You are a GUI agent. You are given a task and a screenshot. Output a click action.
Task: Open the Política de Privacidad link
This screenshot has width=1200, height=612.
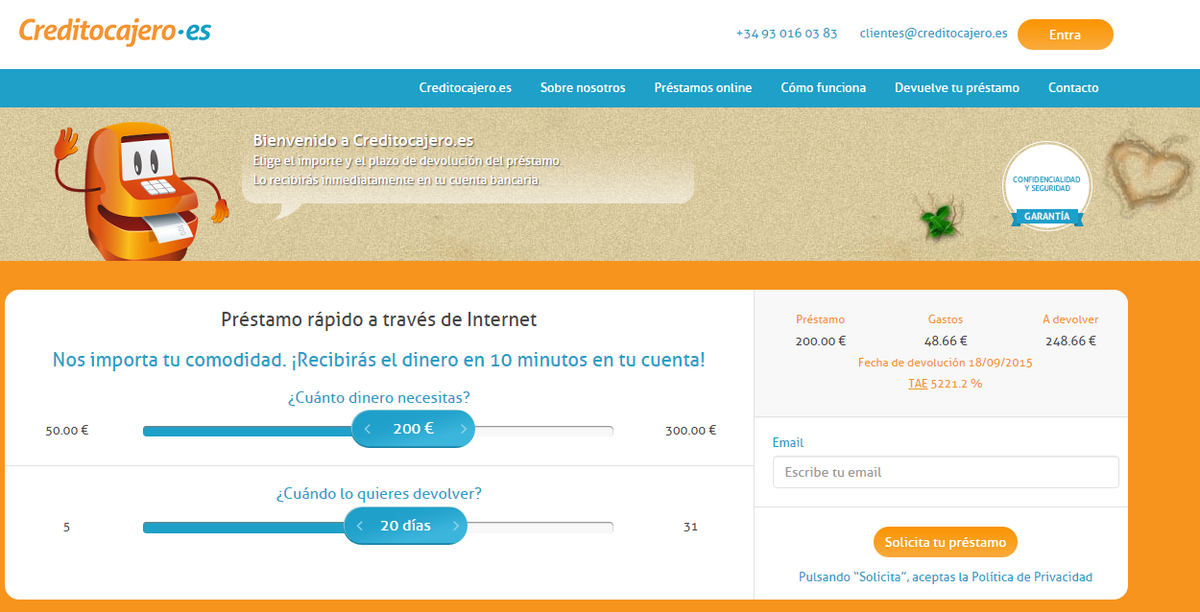pos(1032,577)
